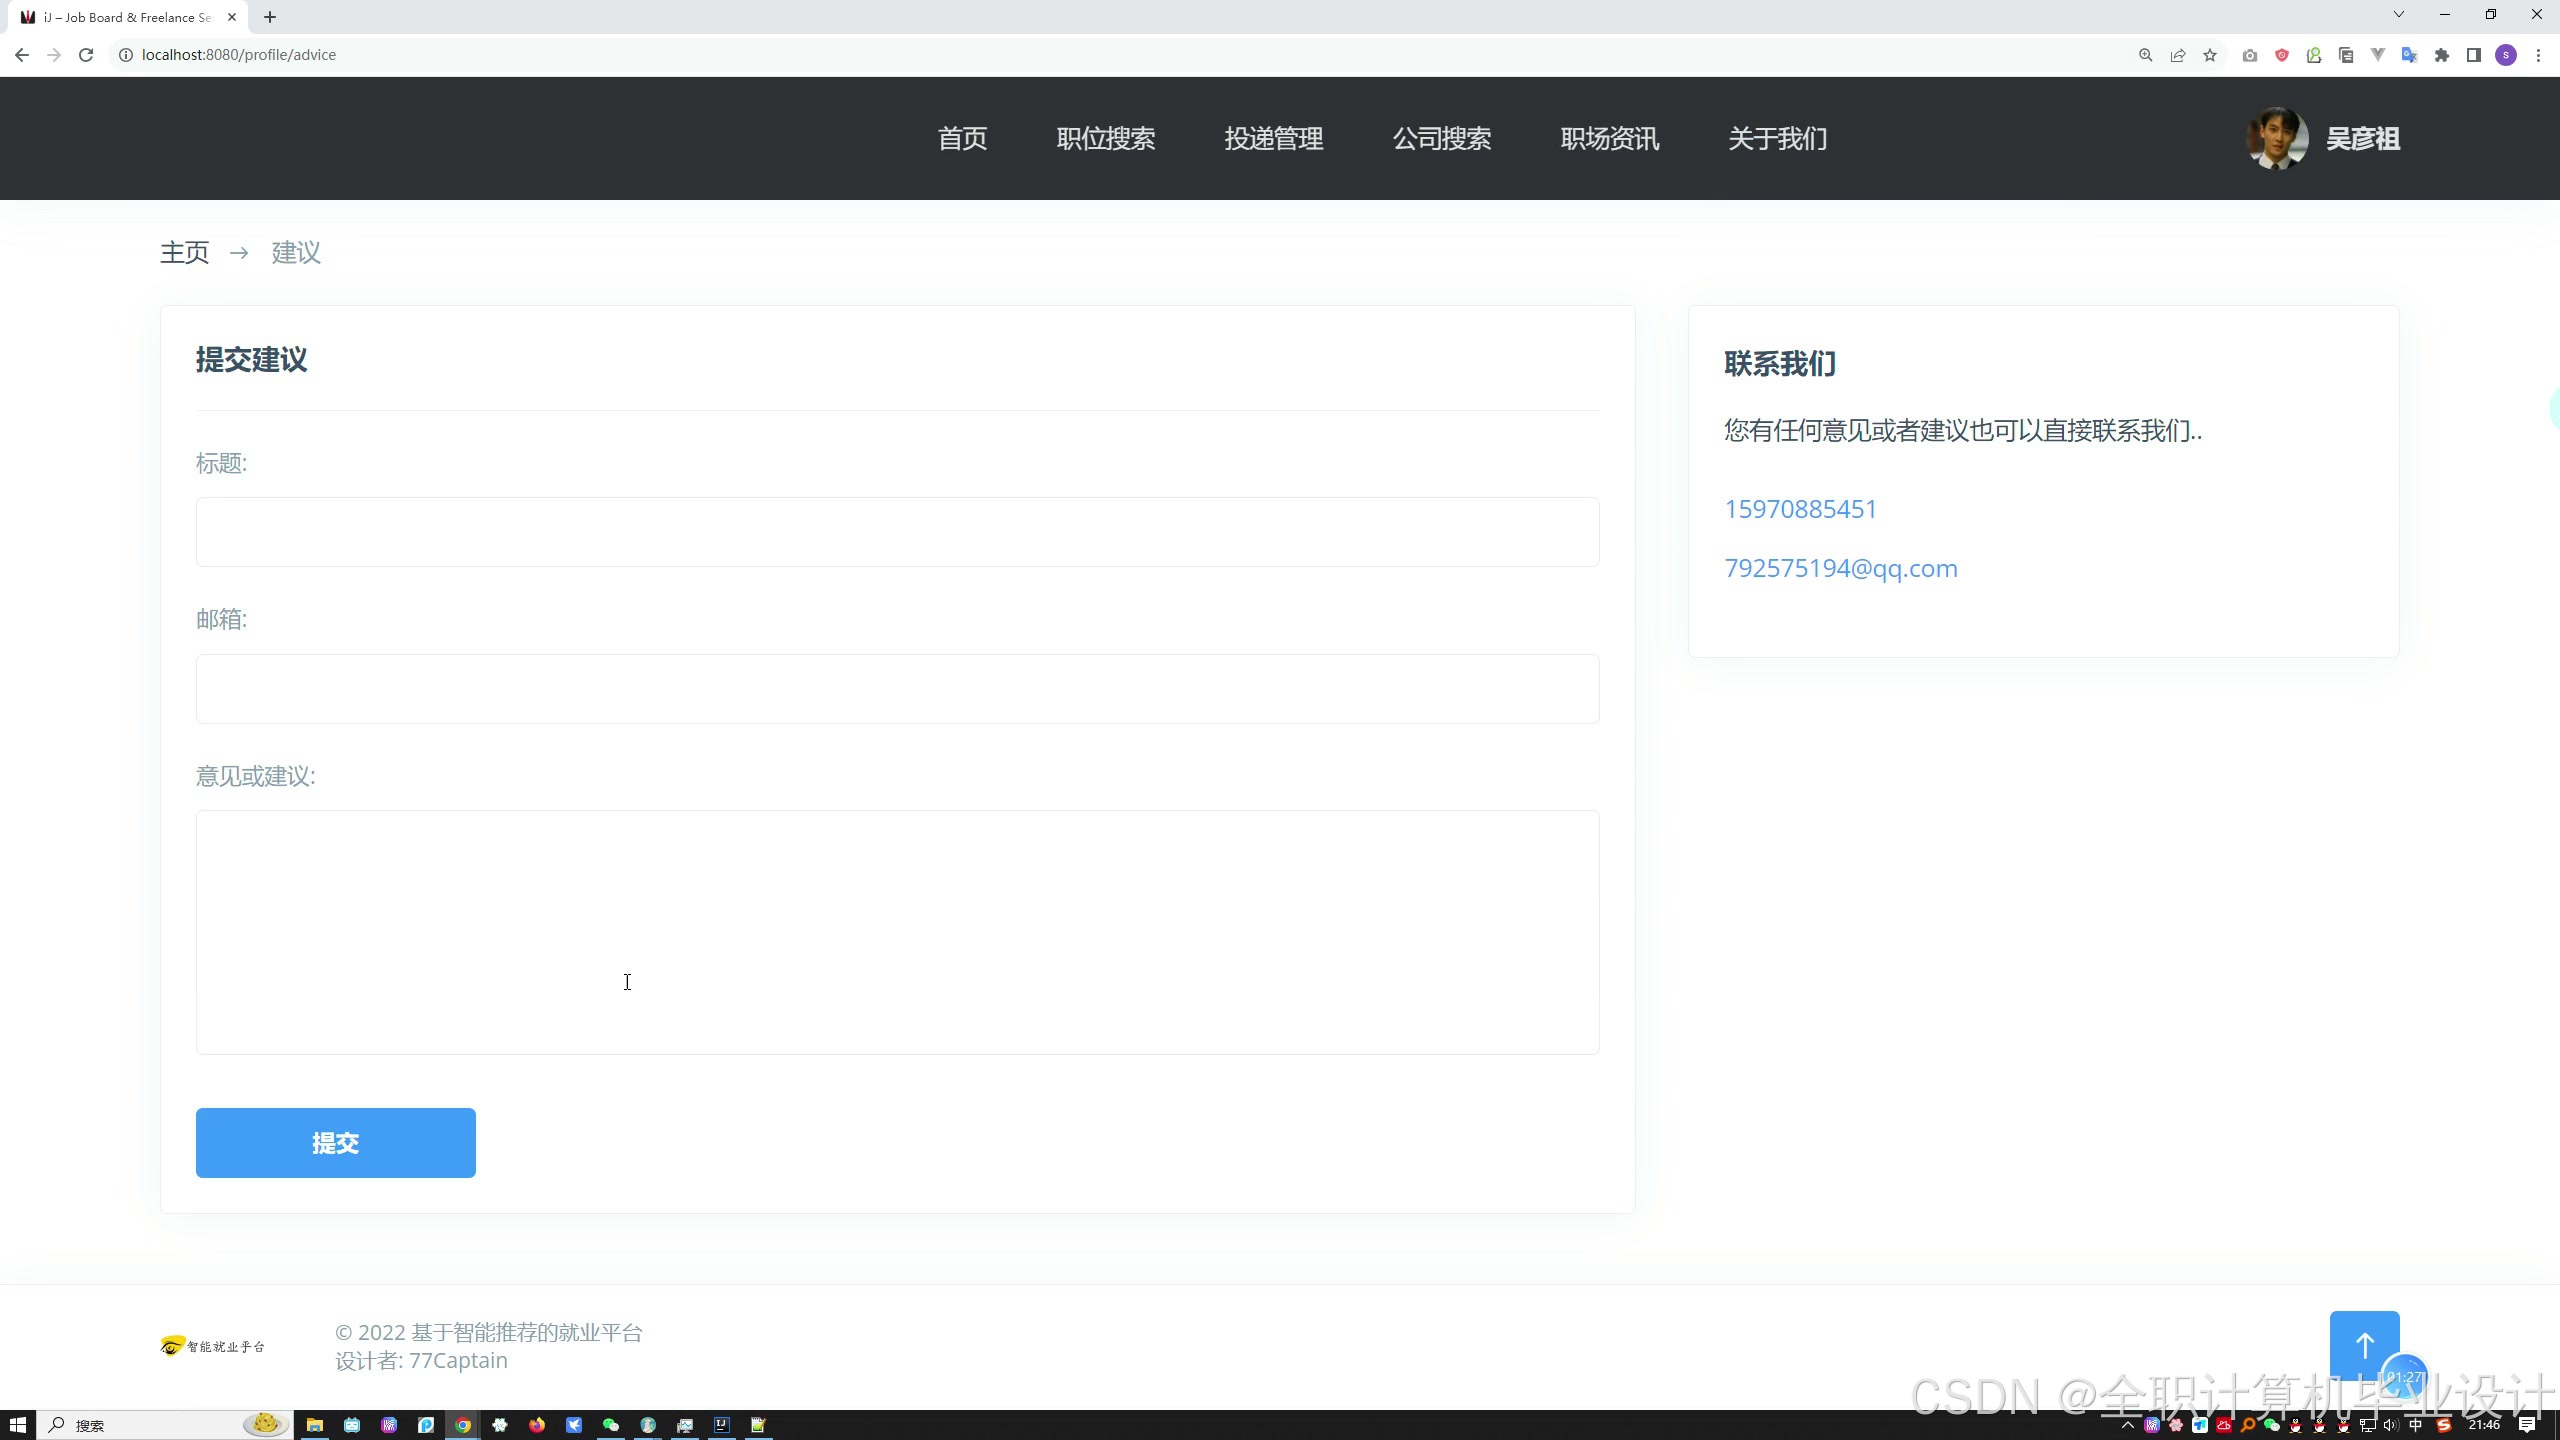Select 职场资讯 in top navigation
The image size is (2560, 1440).
(1610, 138)
